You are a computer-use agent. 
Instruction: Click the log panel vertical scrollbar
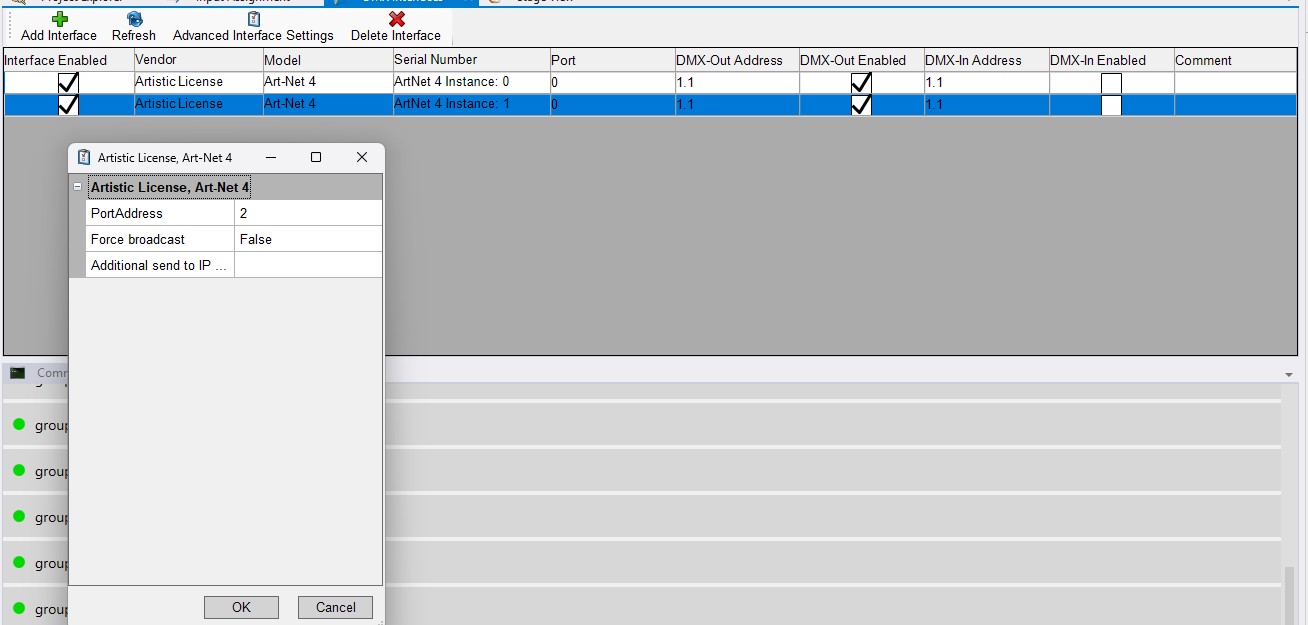[x=1290, y=590]
